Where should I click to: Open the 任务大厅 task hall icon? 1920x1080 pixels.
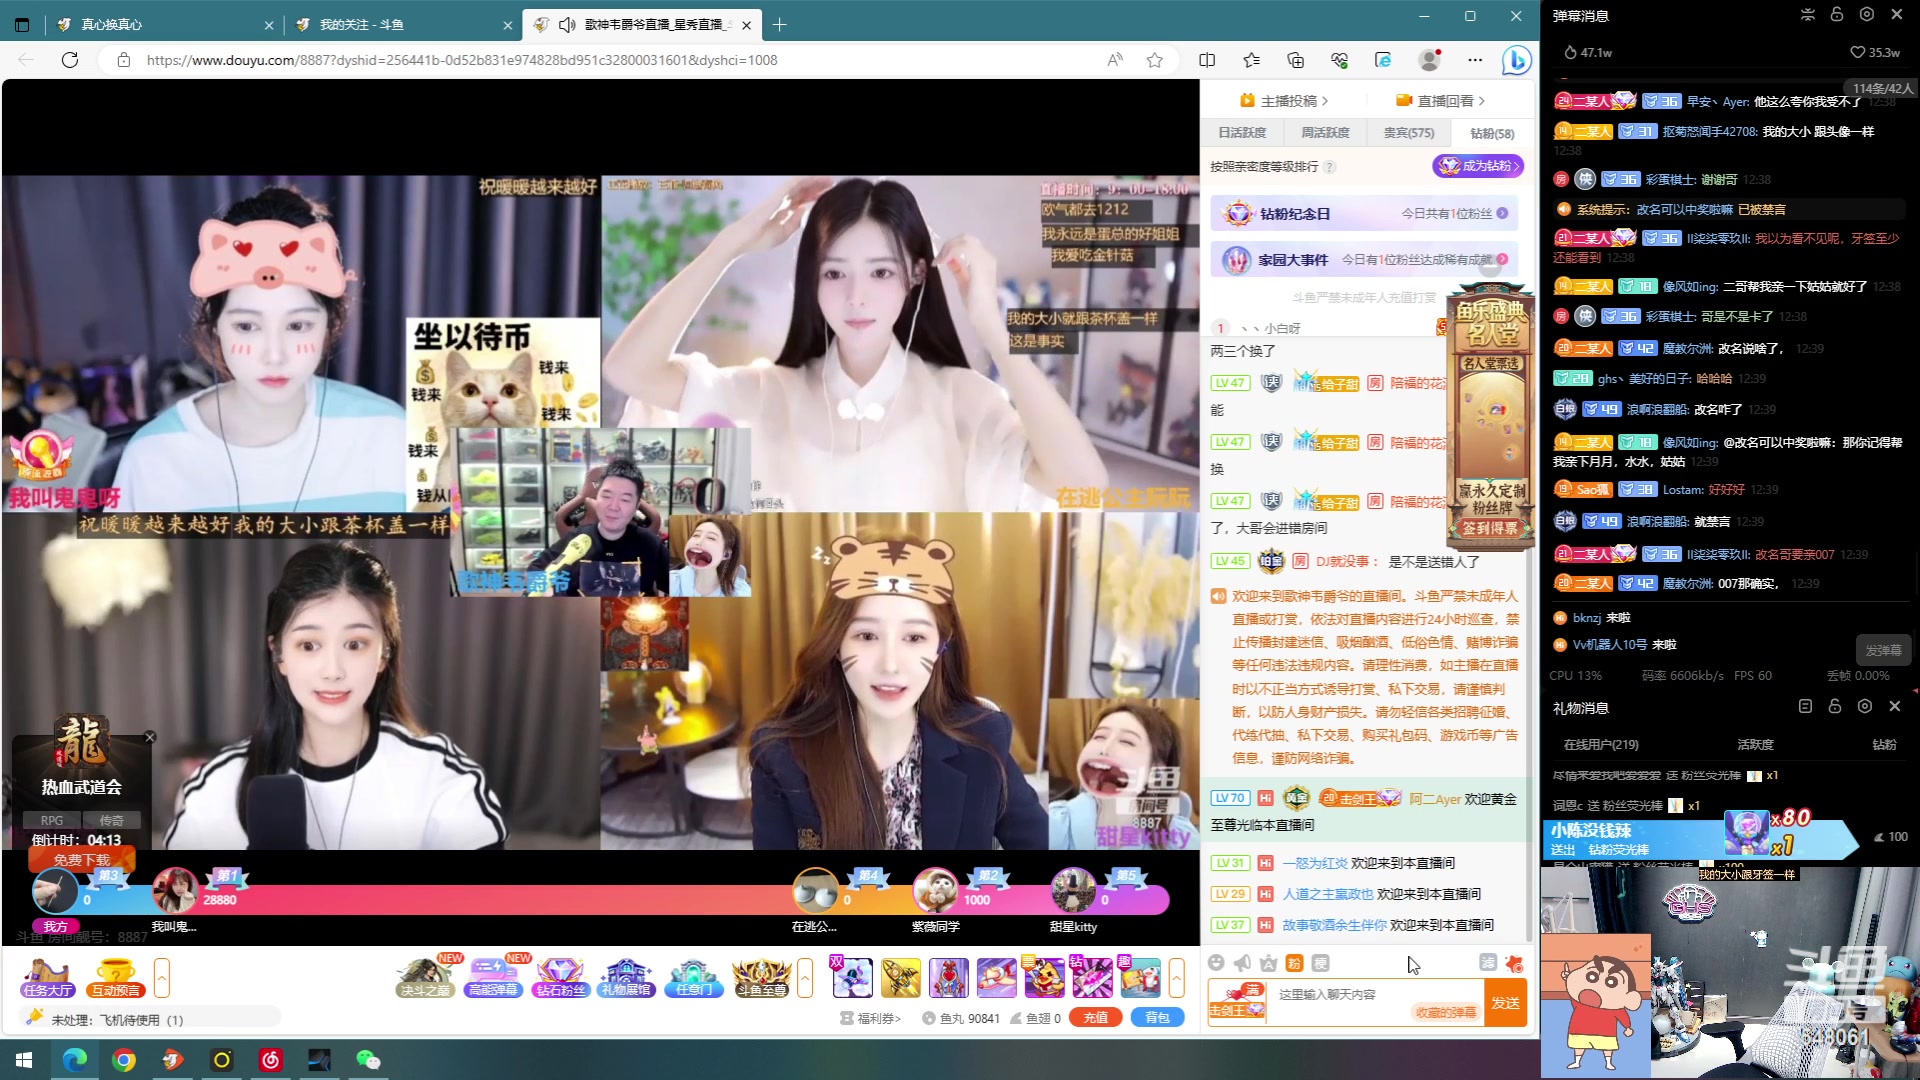pyautogui.click(x=46, y=977)
